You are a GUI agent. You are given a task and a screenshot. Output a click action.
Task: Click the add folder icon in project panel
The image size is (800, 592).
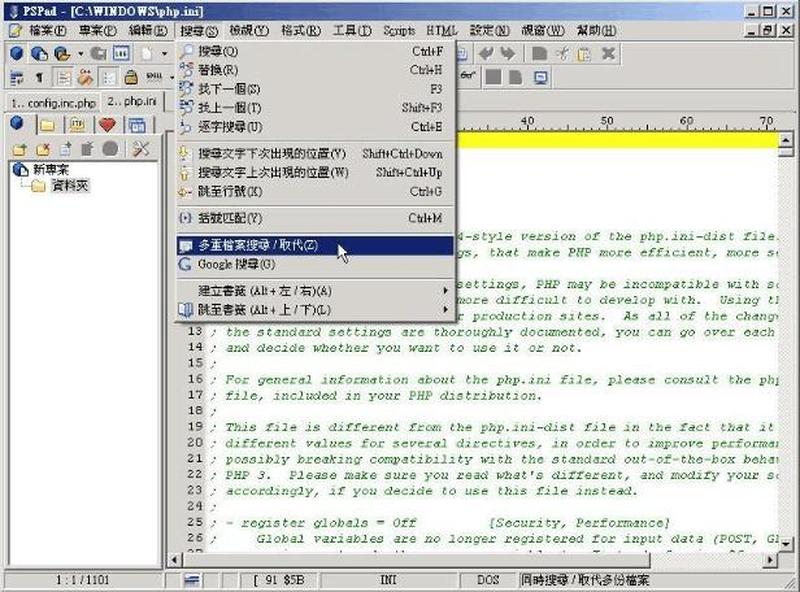[x=20, y=149]
